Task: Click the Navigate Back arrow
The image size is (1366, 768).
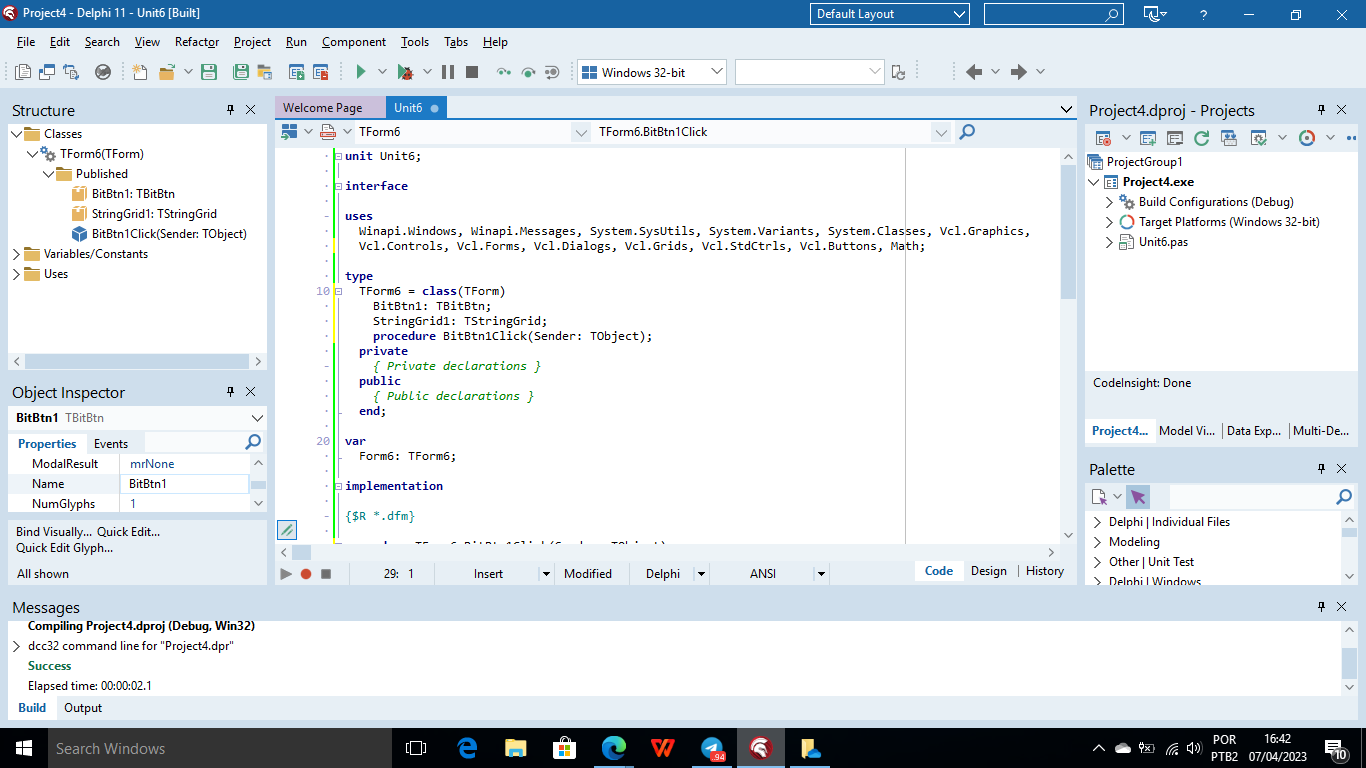Action: click(974, 72)
